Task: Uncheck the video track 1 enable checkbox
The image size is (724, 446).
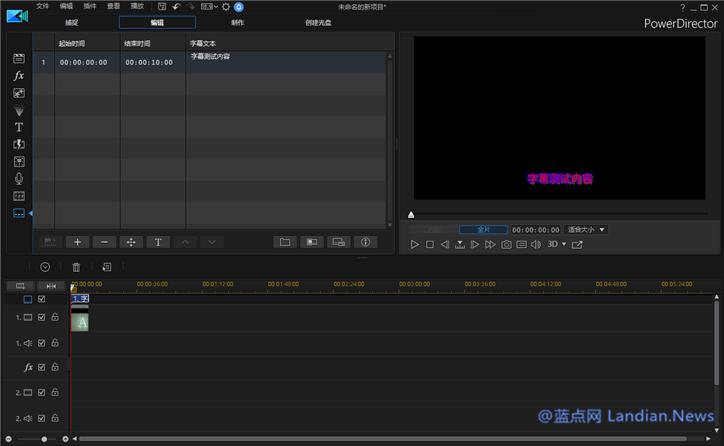Action: click(x=42, y=317)
